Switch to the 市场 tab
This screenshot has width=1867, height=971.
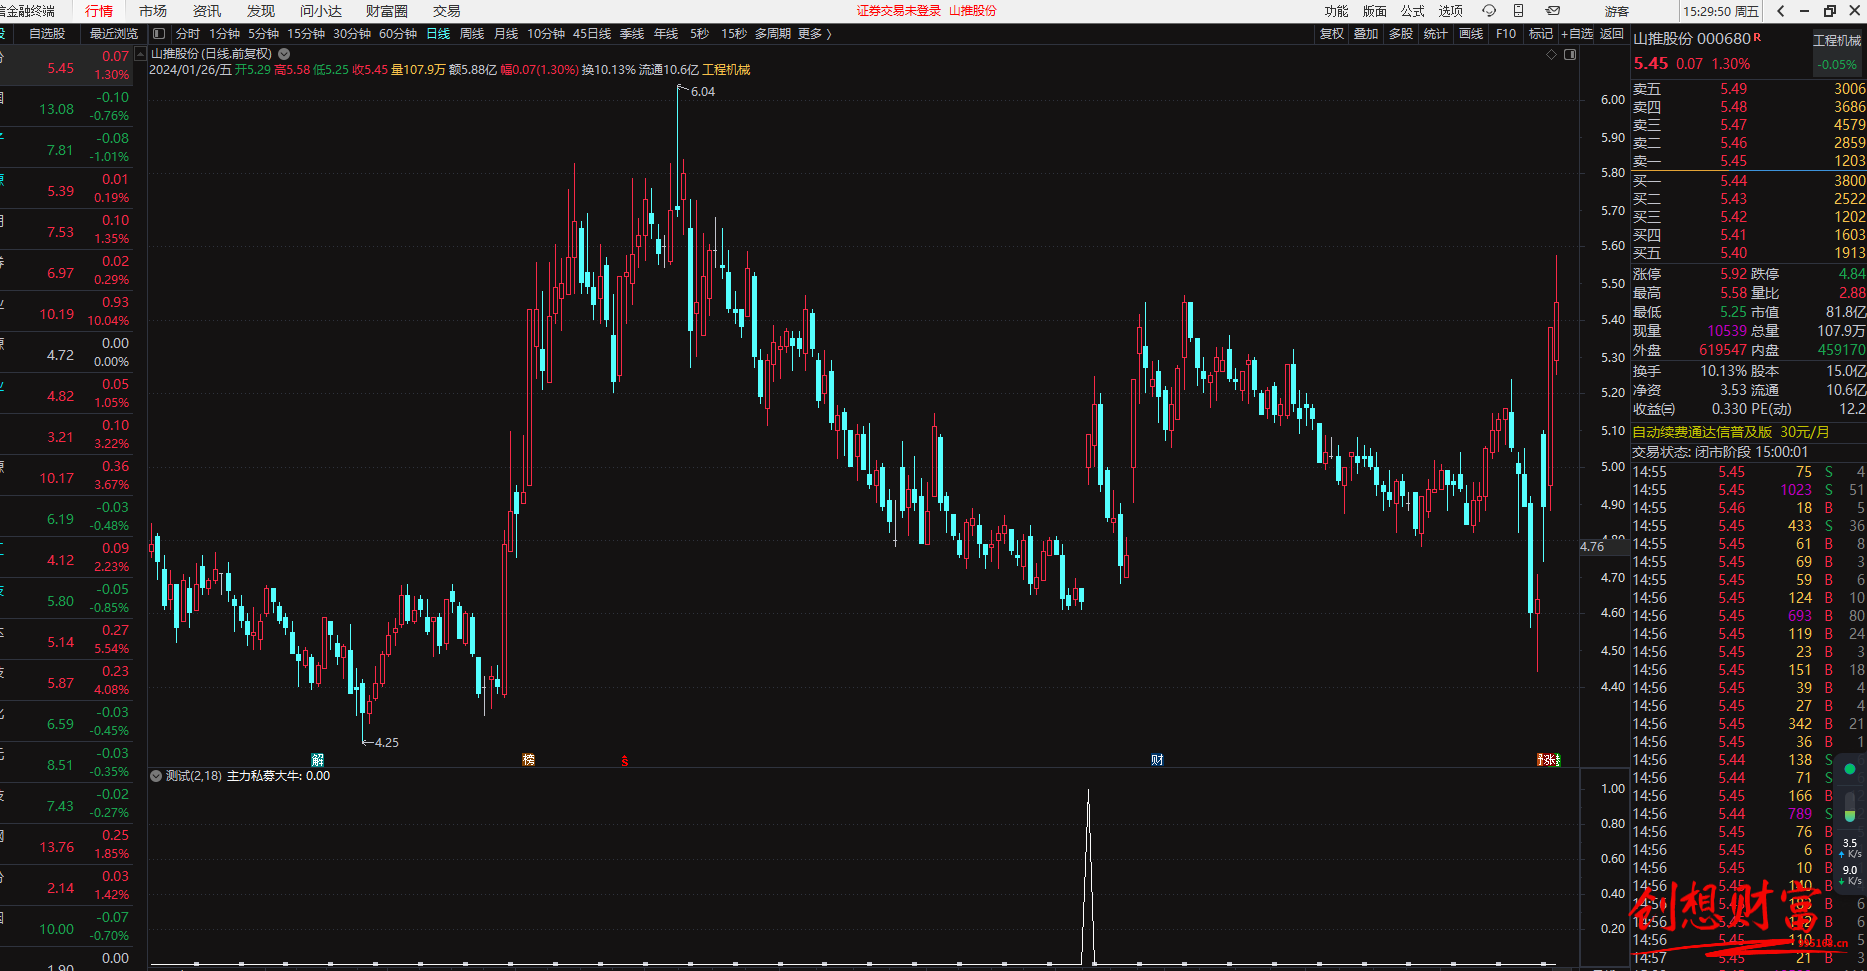153,11
